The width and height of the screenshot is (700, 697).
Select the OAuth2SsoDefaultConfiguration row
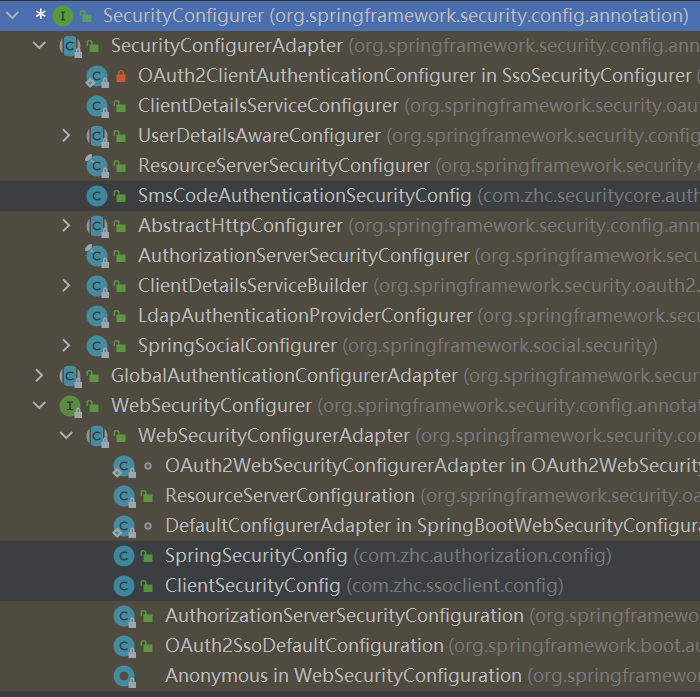[350, 646]
